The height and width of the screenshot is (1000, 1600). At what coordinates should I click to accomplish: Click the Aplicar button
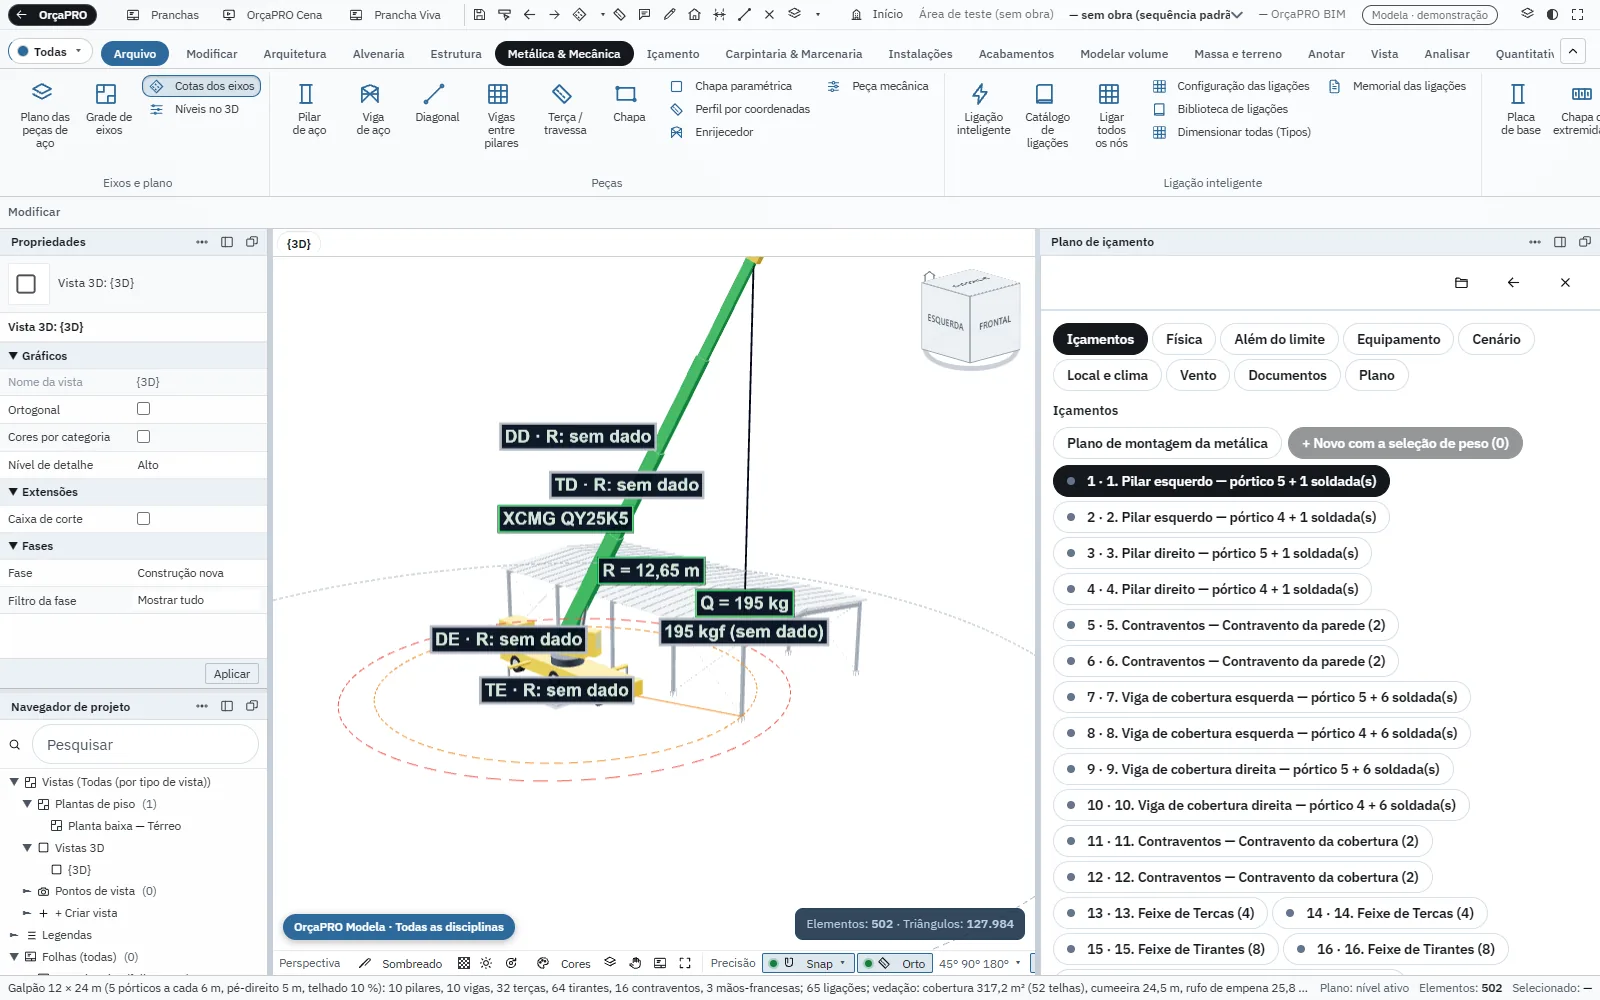point(231,674)
